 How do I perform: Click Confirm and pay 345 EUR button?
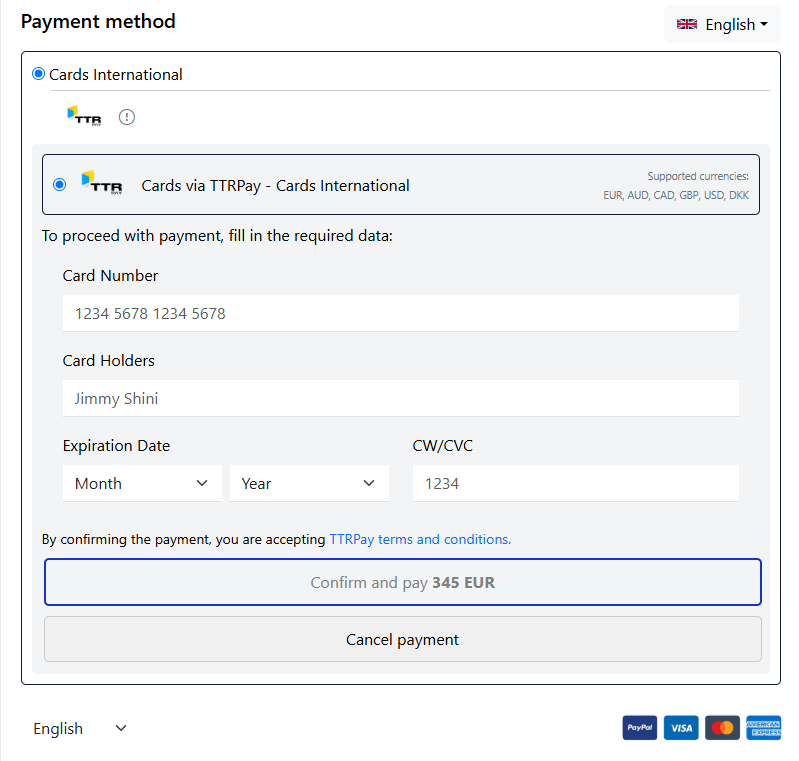point(403,582)
